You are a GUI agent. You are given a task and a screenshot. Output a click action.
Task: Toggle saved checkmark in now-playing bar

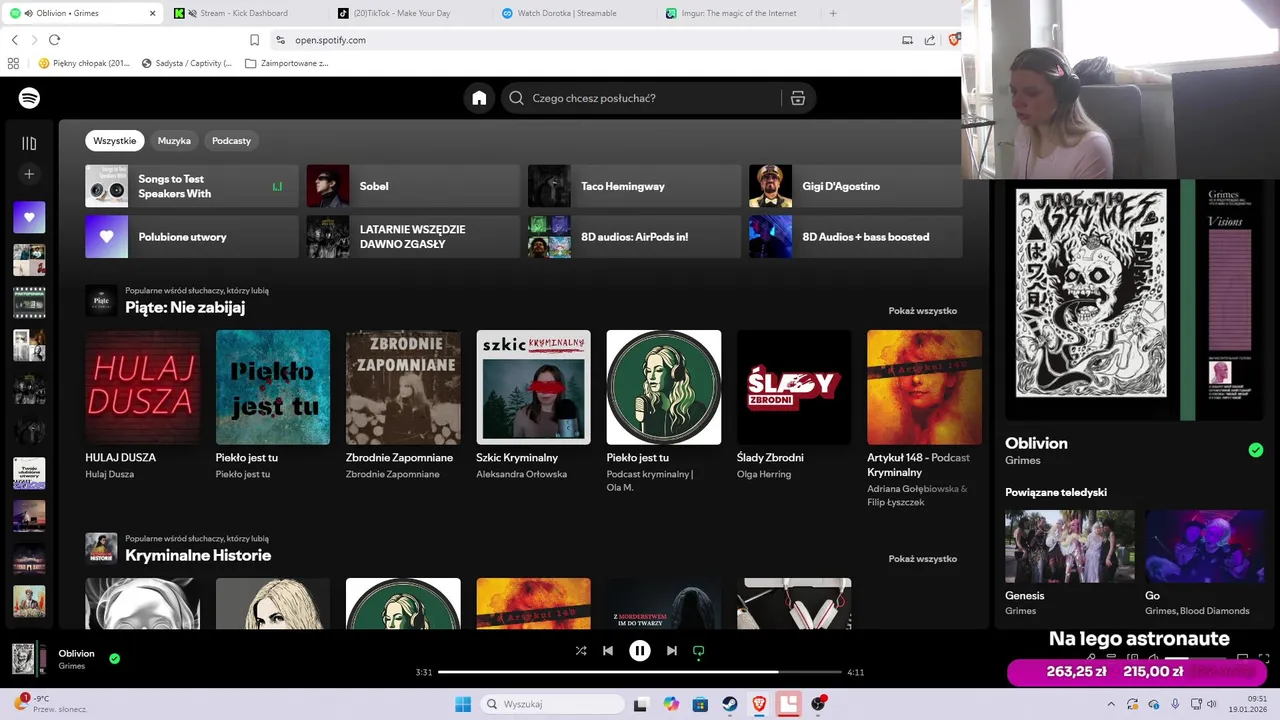(x=114, y=659)
